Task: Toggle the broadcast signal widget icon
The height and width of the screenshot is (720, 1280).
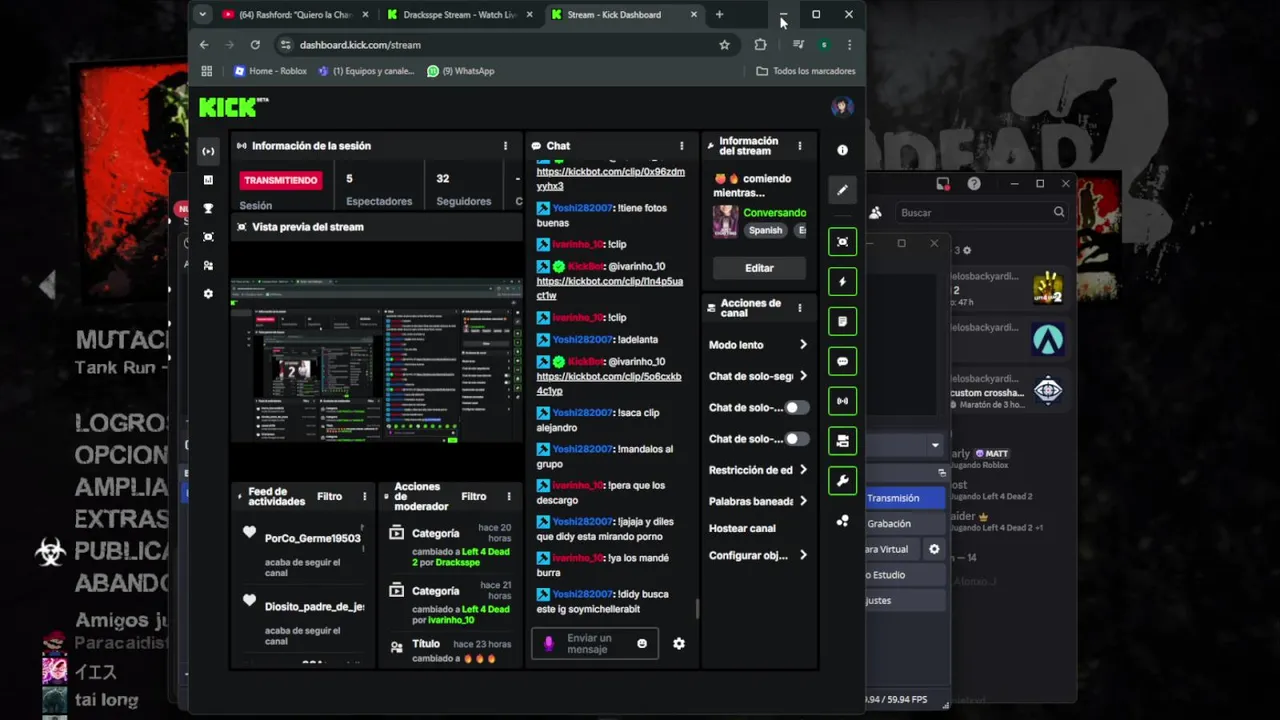Action: coord(842,401)
